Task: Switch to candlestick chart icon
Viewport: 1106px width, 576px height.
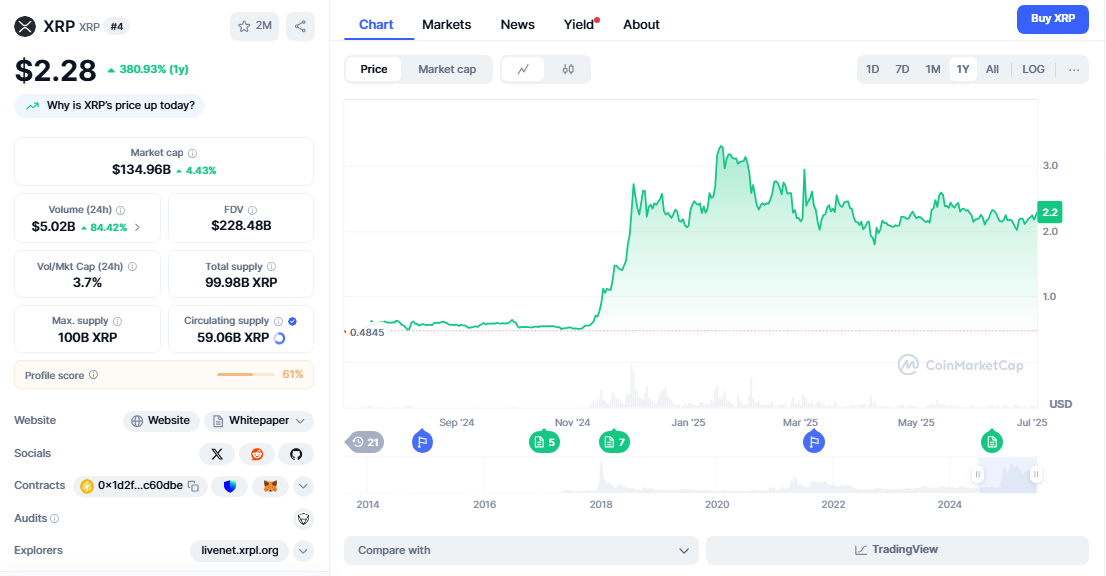Action: [568, 69]
